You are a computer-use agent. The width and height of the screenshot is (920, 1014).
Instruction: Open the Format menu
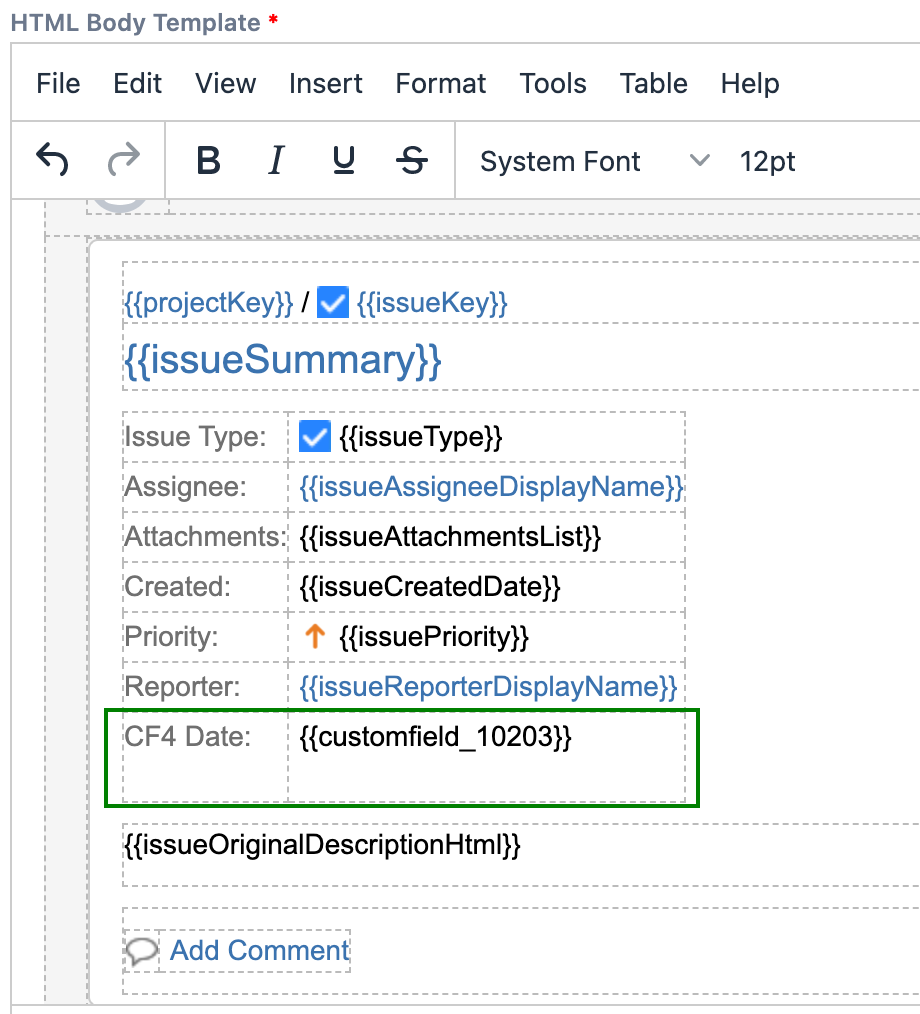pos(441,84)
